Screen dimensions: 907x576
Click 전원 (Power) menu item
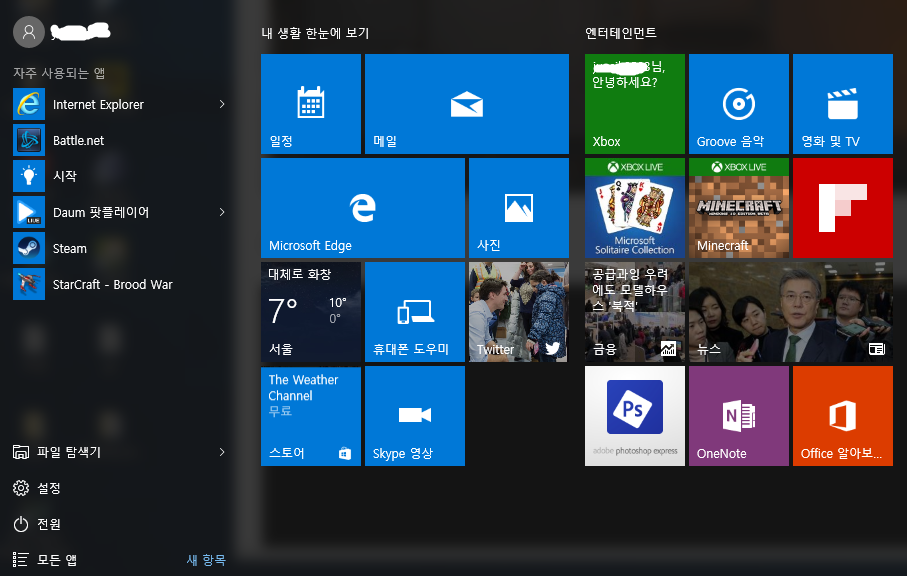tap(49, 525)
